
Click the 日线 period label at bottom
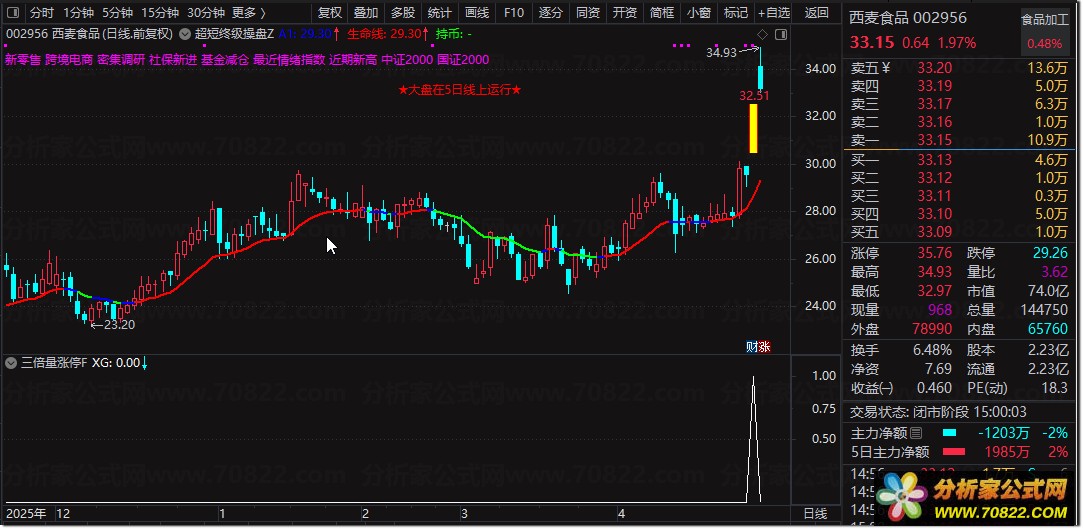(x=815, y=514)
